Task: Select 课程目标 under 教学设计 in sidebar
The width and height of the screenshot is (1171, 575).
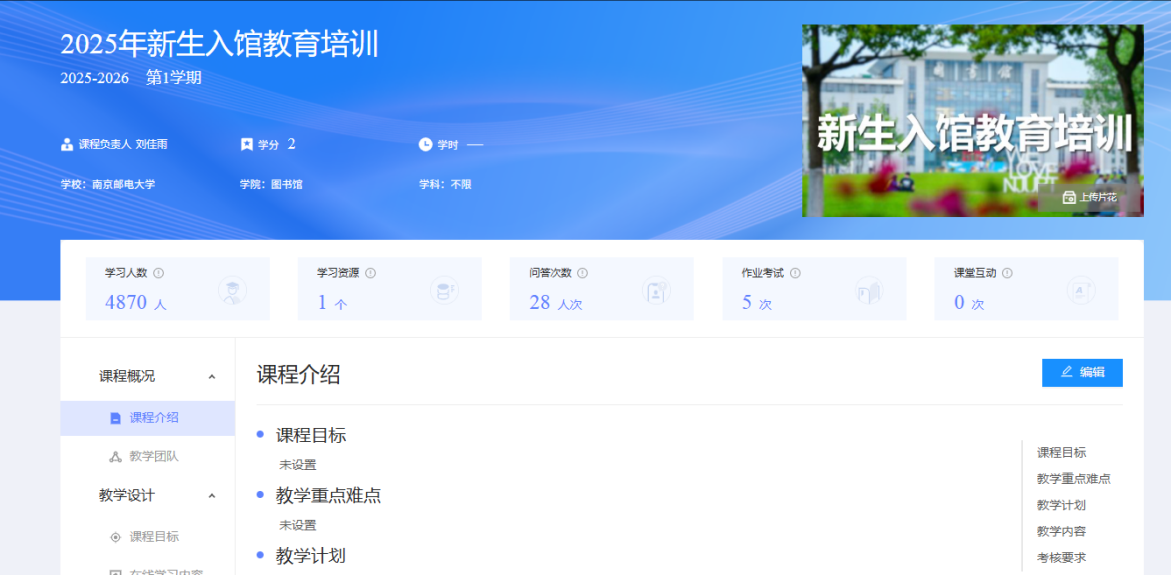Action: (153, 537)
